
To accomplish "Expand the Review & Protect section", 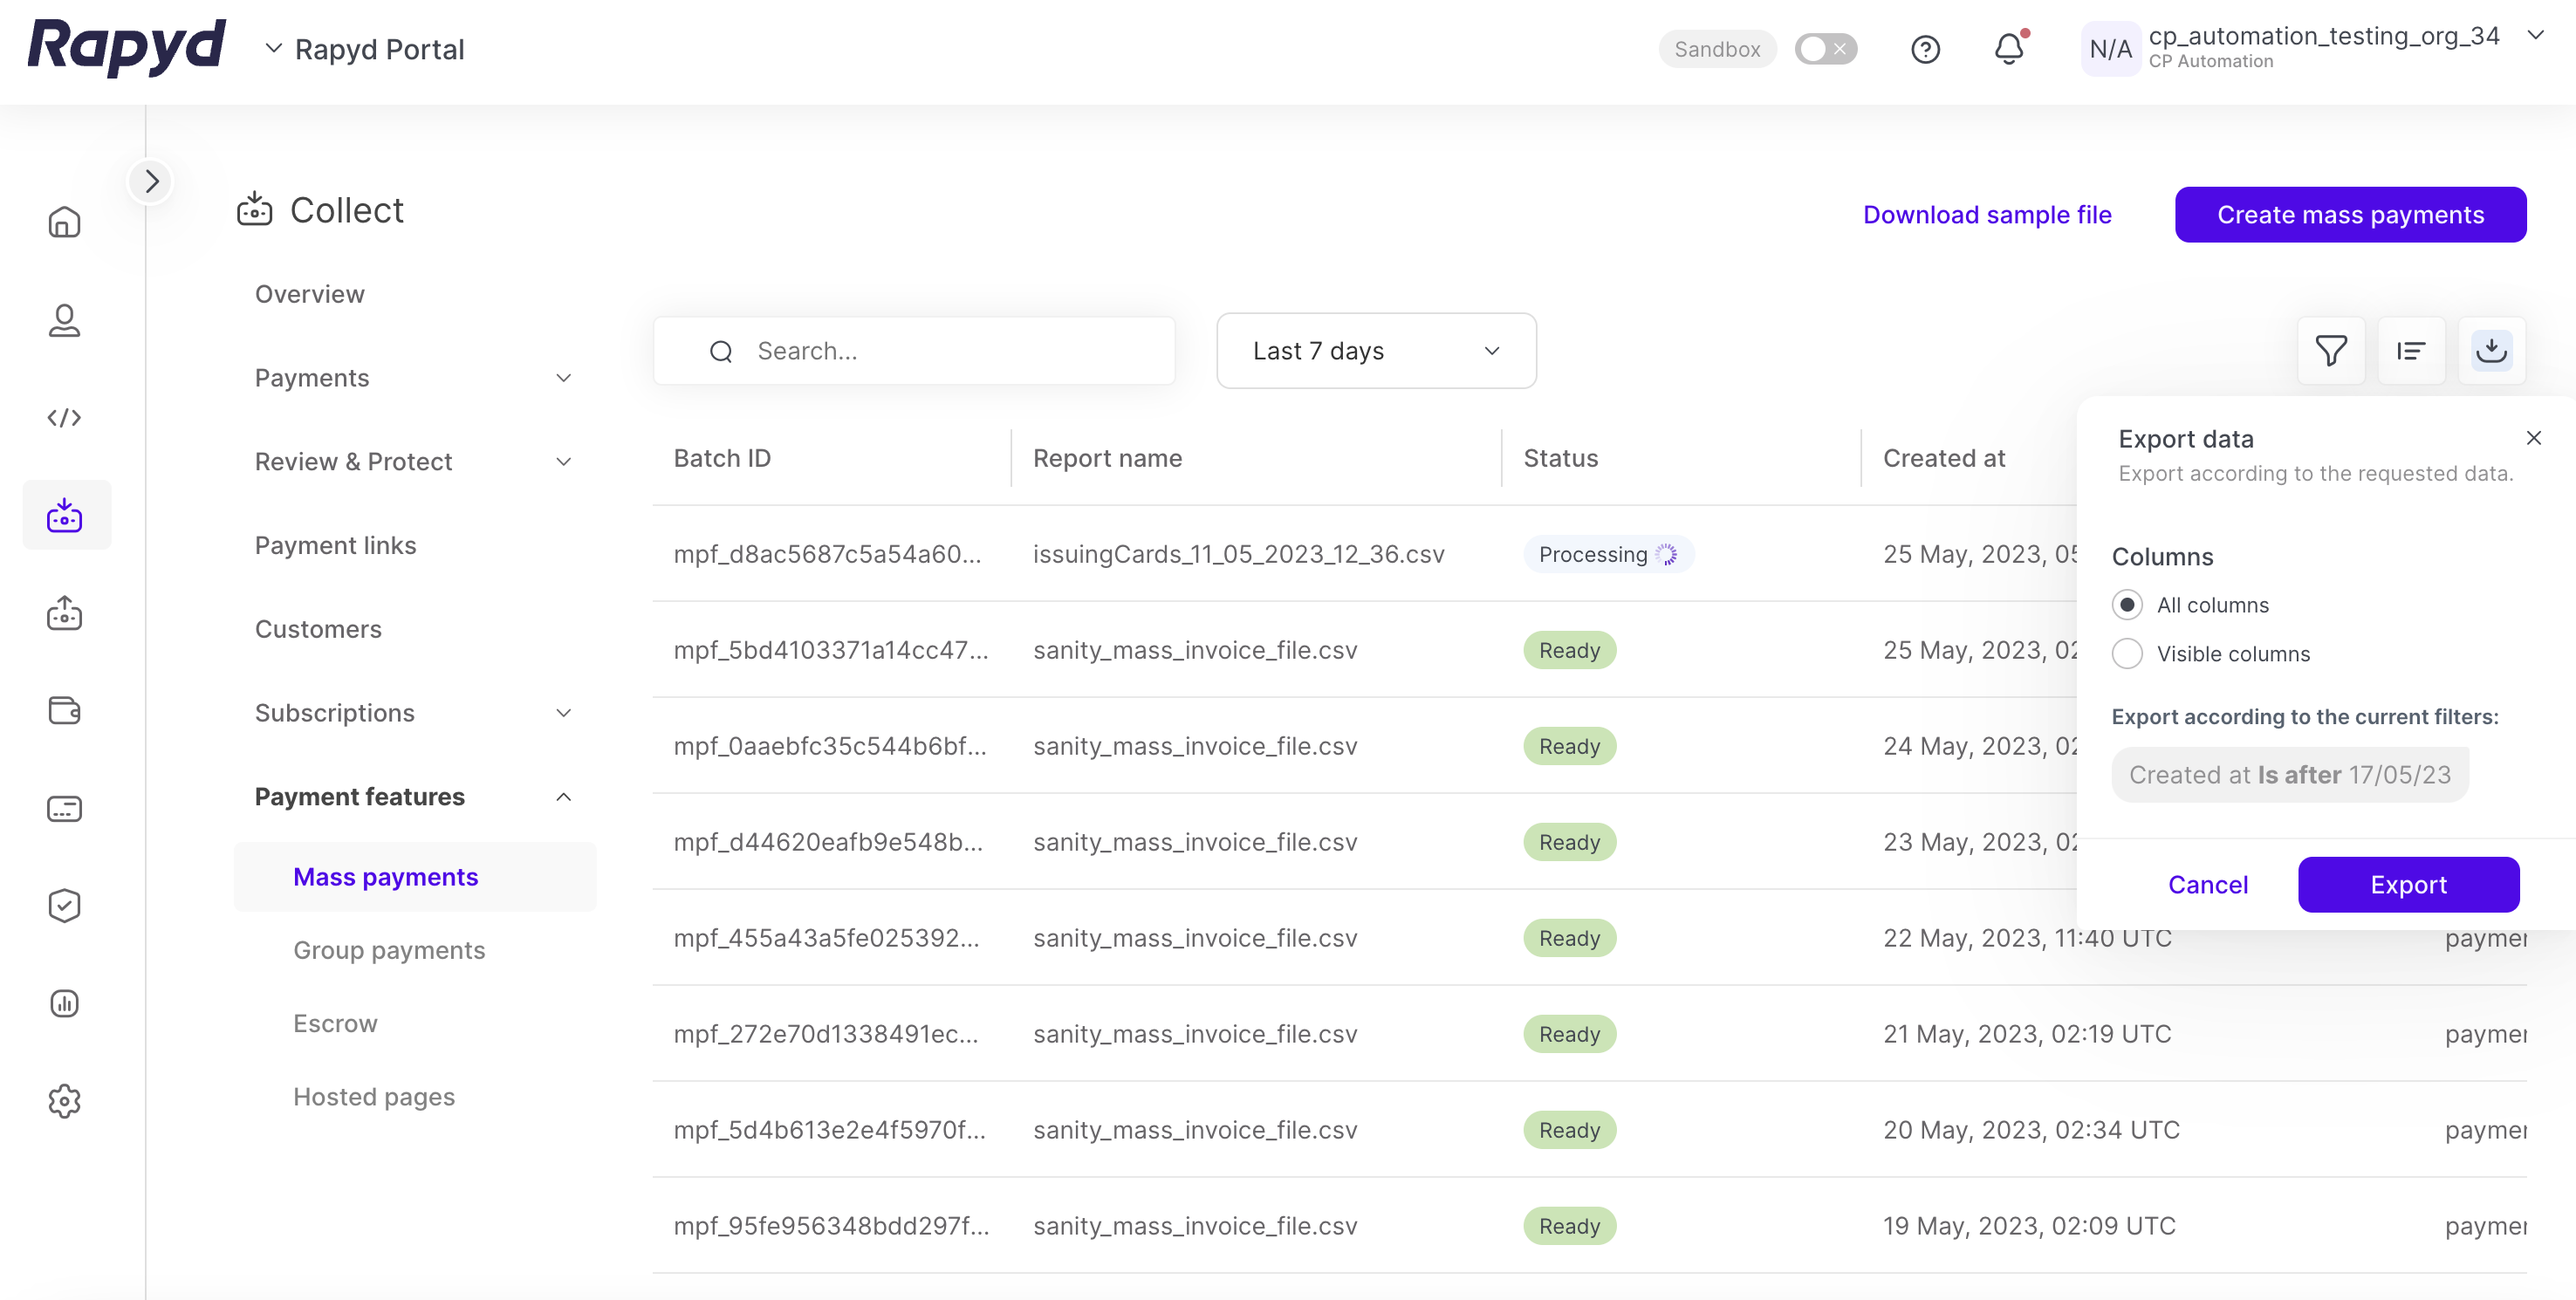I will pos(413,462).
